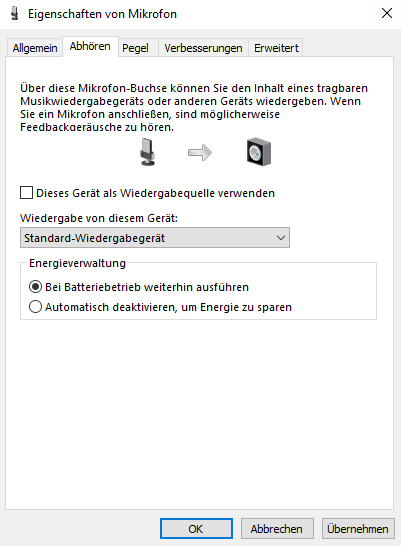Click the speaker illustration icon

point(259,152)
